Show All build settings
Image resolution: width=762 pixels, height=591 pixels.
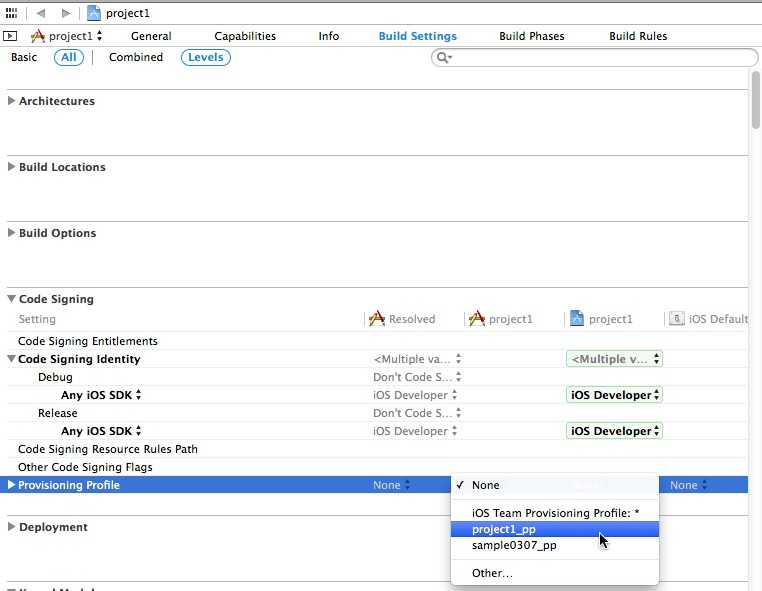coord(69,57)
